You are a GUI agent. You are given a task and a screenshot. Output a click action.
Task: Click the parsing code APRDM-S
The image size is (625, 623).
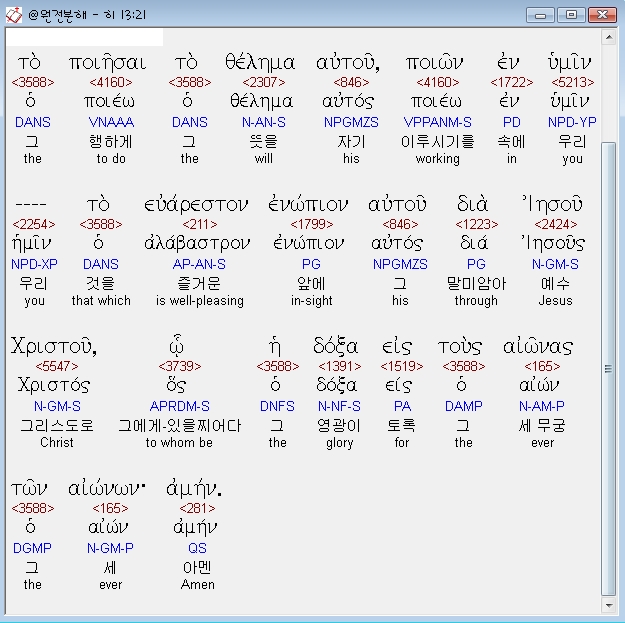pos(180,406)
